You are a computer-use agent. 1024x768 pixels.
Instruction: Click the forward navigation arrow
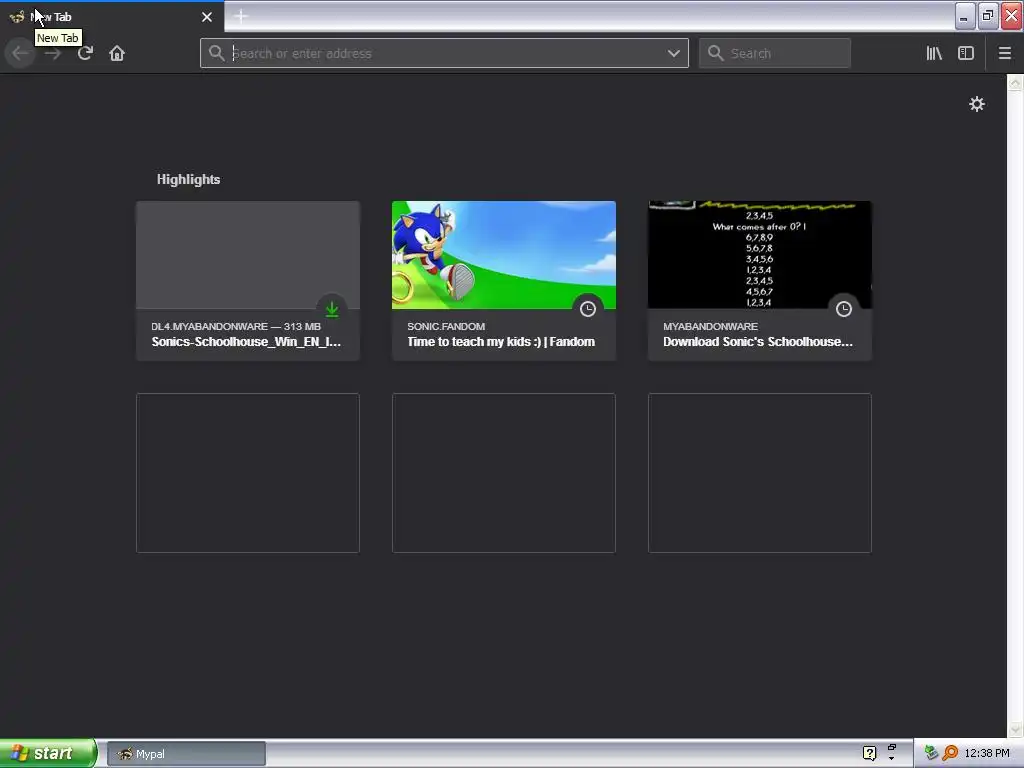coord(53,54)
